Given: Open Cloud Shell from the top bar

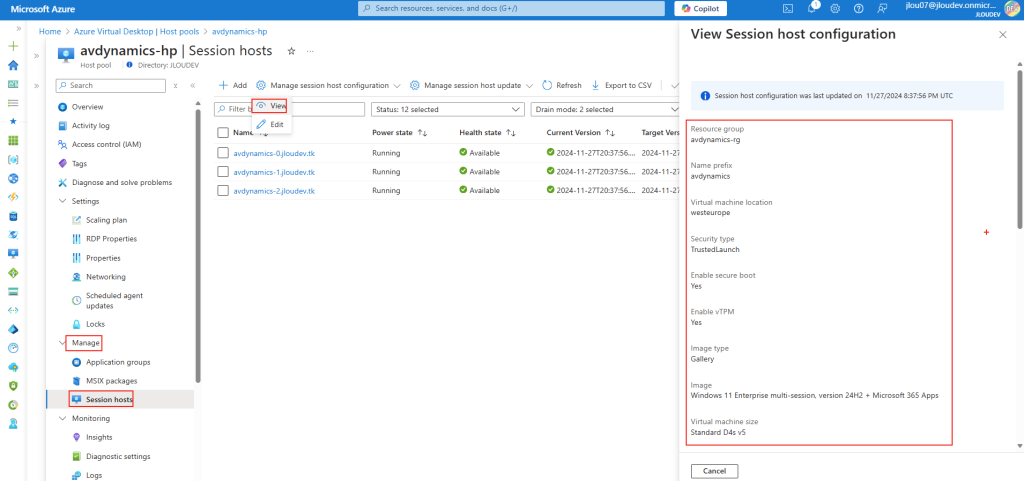Looking at the screenshot, I should 788,8.
